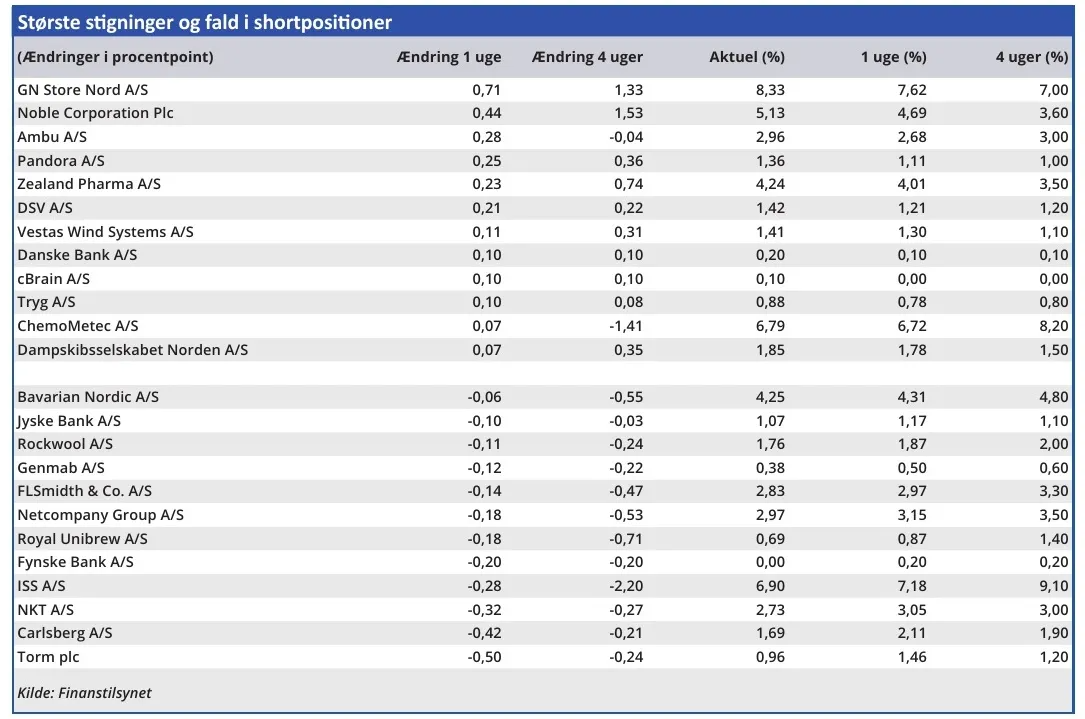Select Netcompany Group A/S in the table
The image size is (1085, 719).
coord(100,515)
